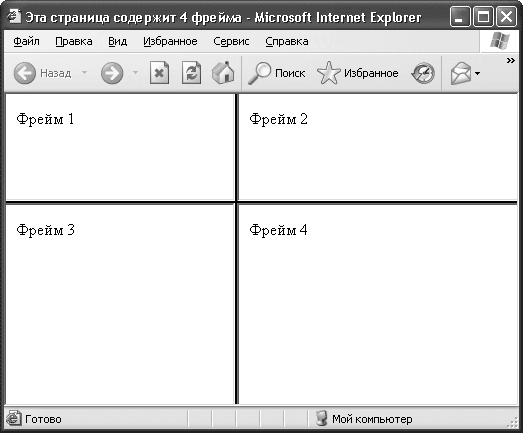The image size is (523, 433).
Task: Refresh the page with the refresh icon
Action: pos(191,72)
